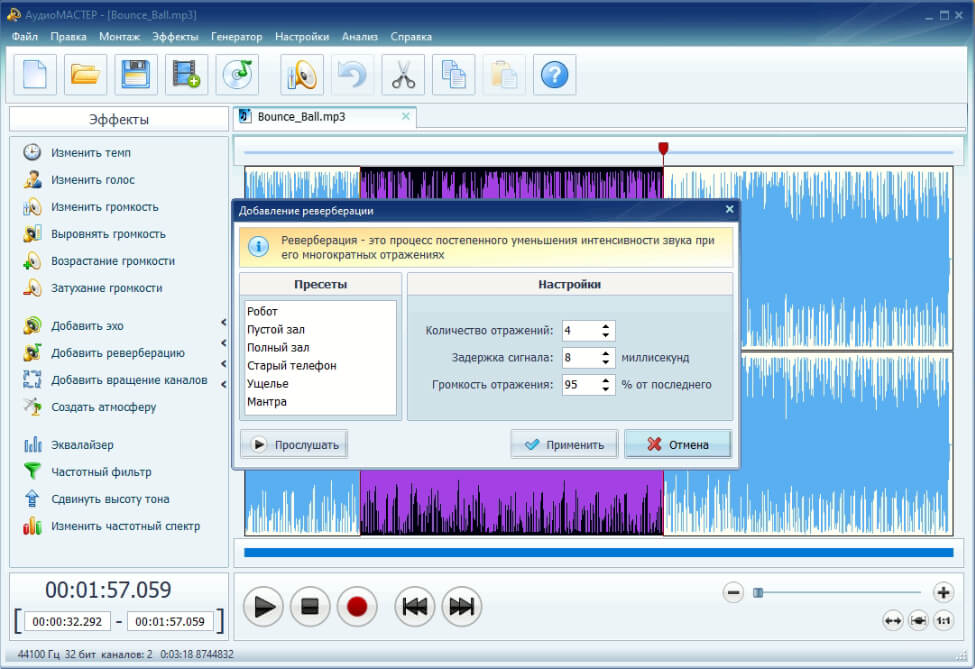Click the Задержка сигнала value field

pyautogui.click(x=580, y=358)
